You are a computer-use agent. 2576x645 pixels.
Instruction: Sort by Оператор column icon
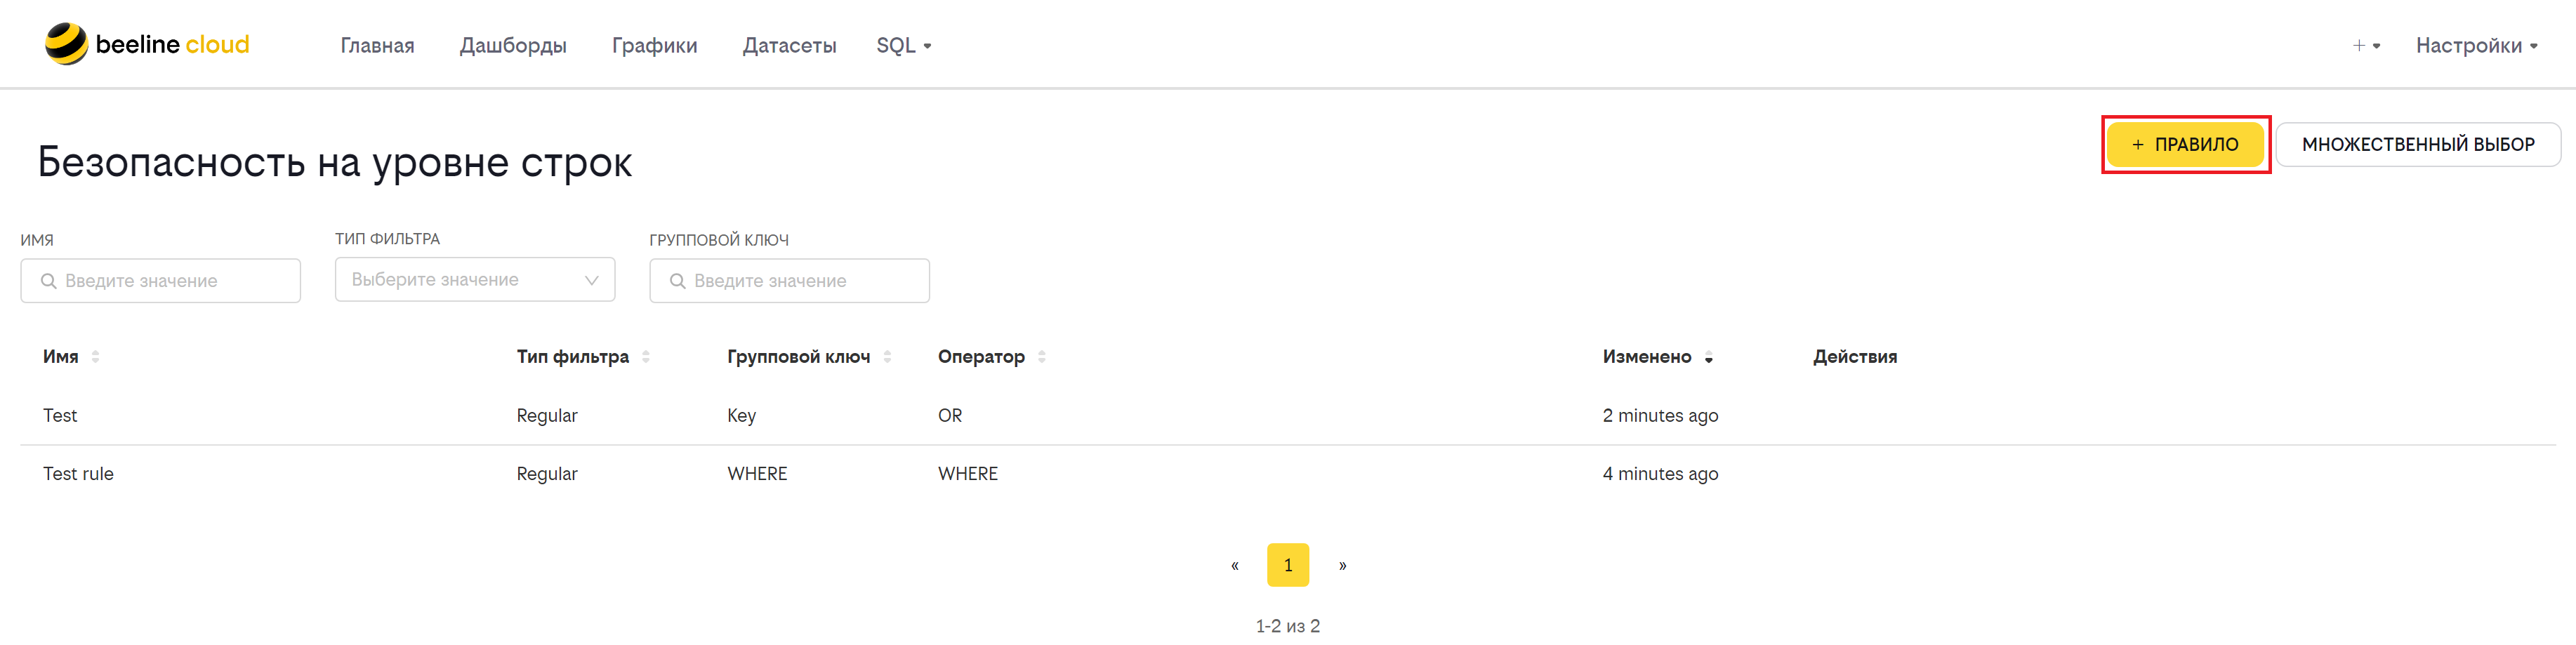point(1041,357)
